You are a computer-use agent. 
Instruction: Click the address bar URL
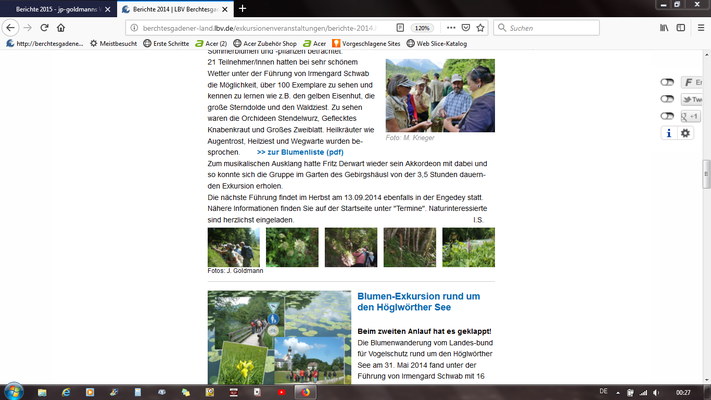click(x=259, y=28)
